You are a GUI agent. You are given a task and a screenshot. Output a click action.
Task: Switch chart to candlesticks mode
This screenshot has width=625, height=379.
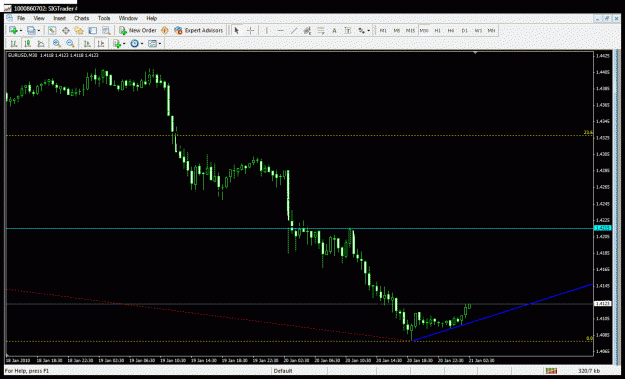pyautogui.click(x=27, y=43)
